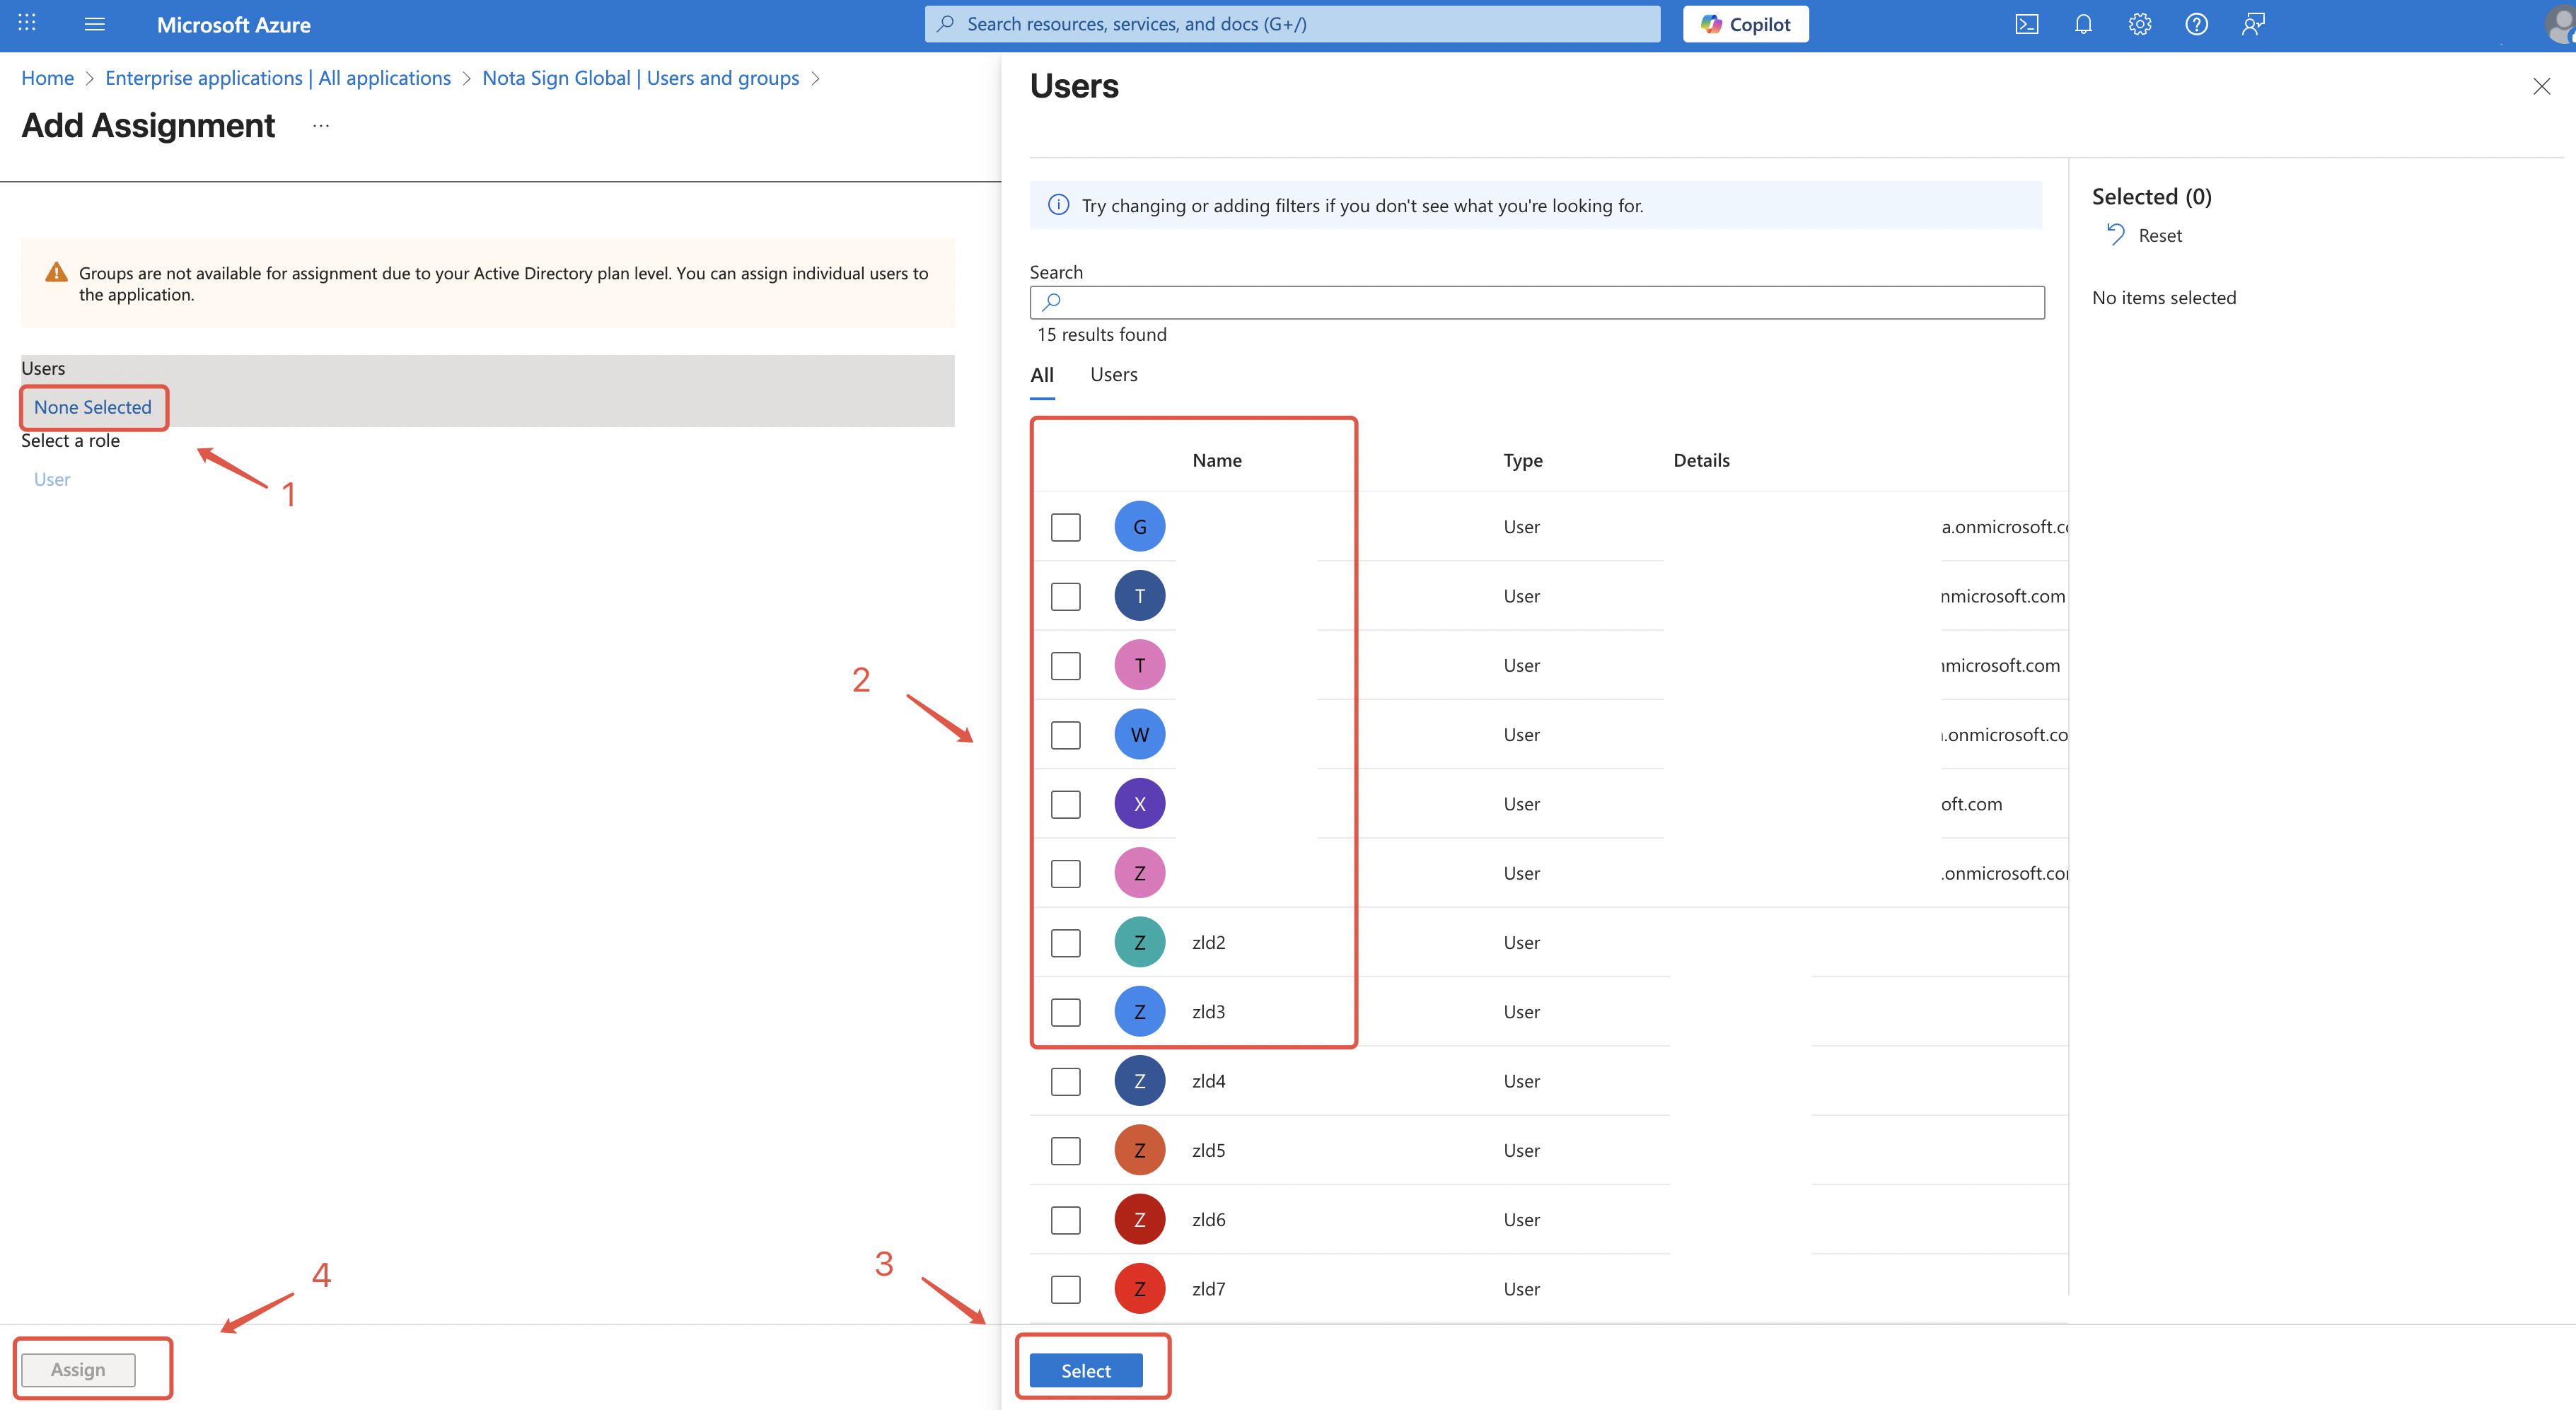Open the portal hamburger menu
Viewport: 2576px width, 1410px height.
pos(95,24)
